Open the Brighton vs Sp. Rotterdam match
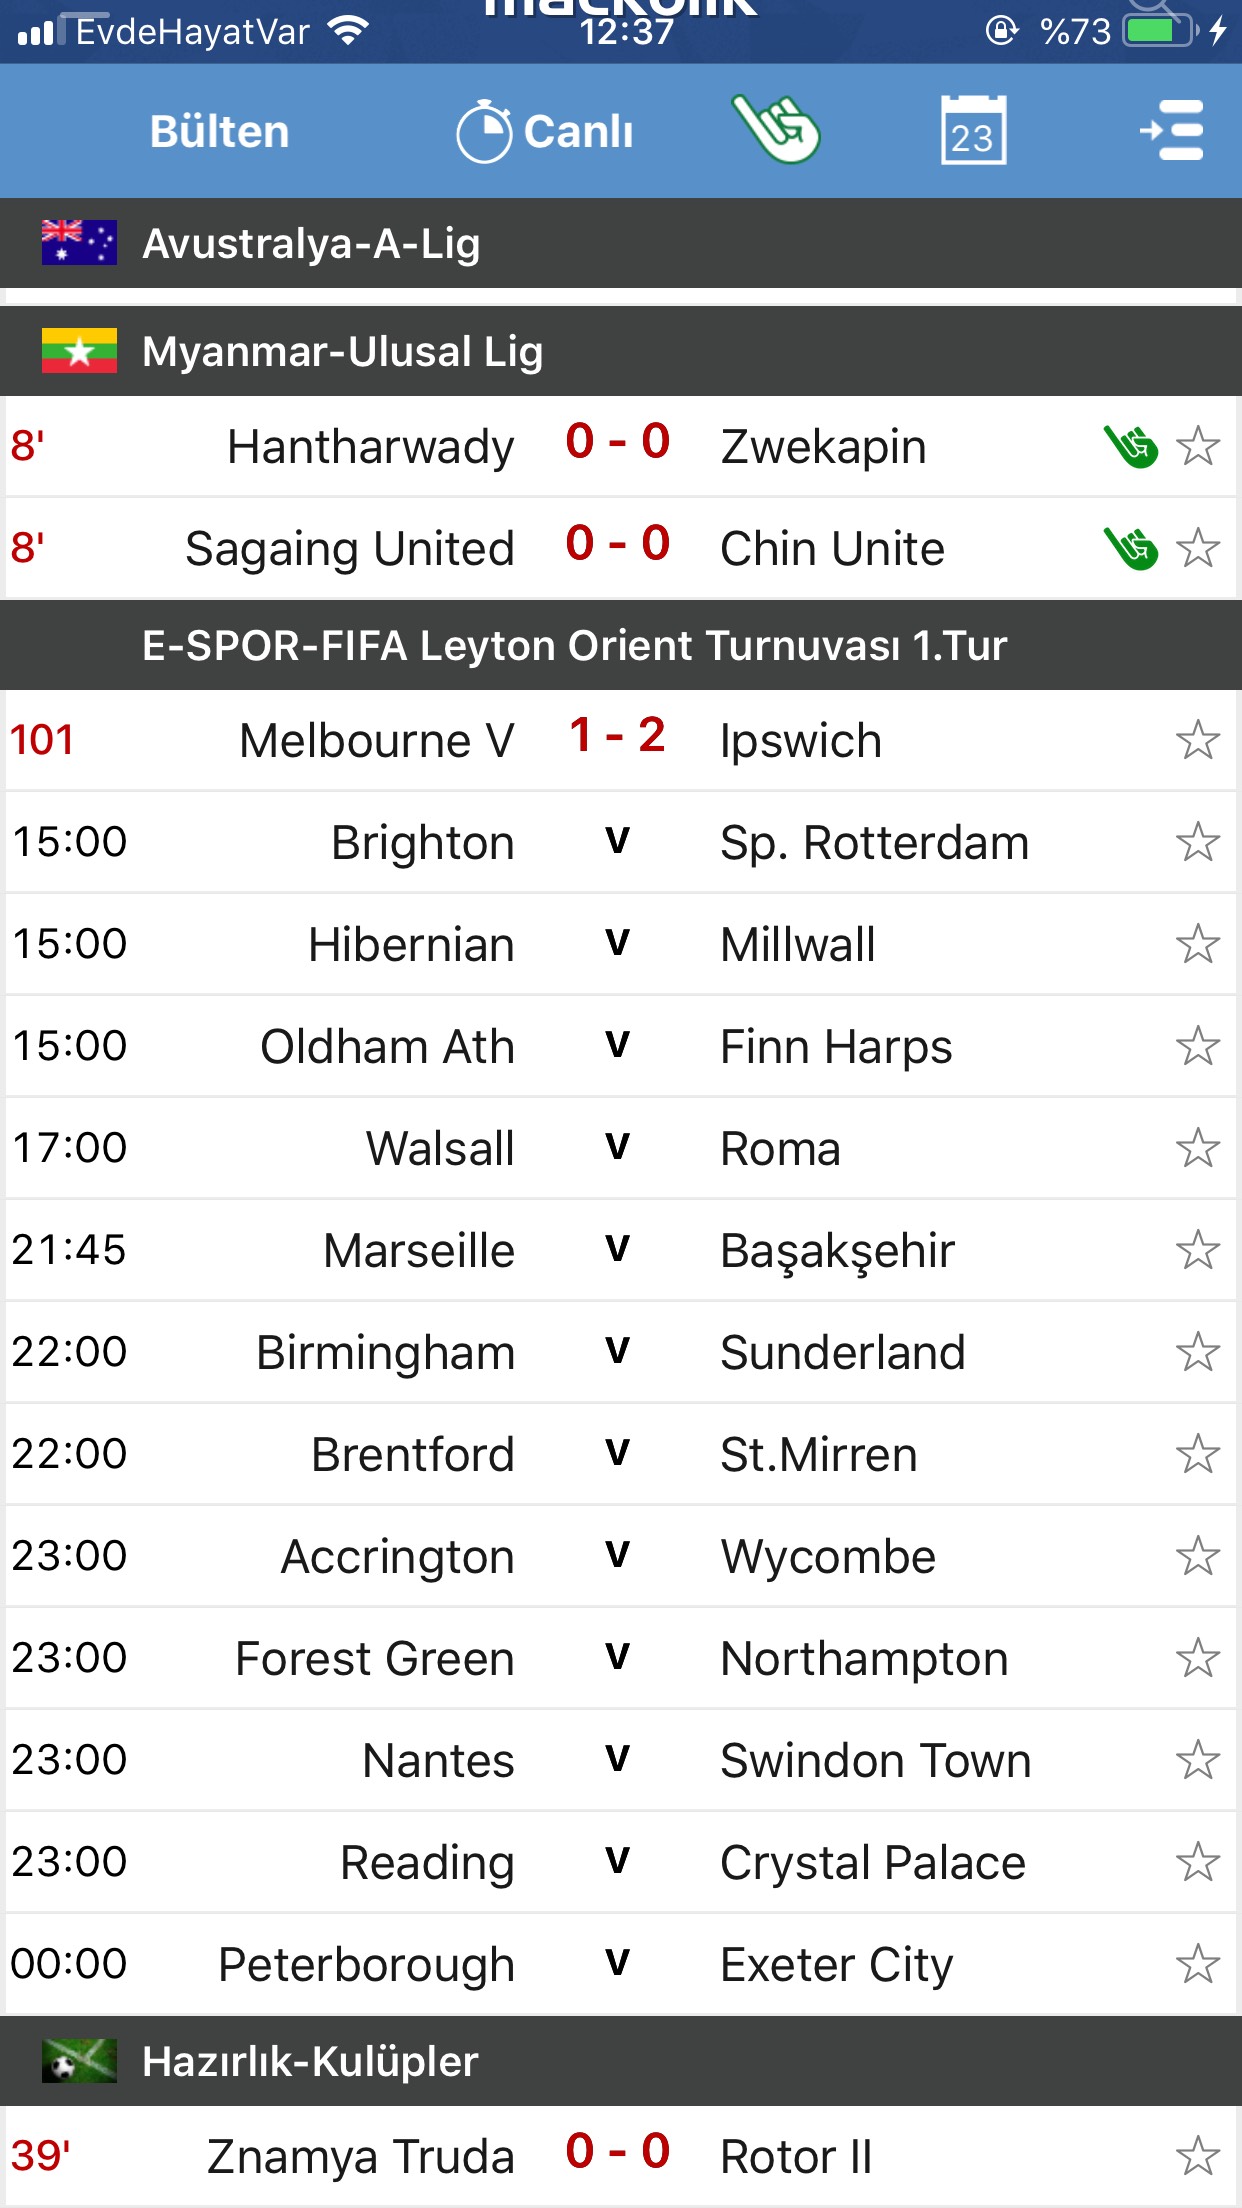This screenshot has height=2208, width=1242. coord(621,842)
